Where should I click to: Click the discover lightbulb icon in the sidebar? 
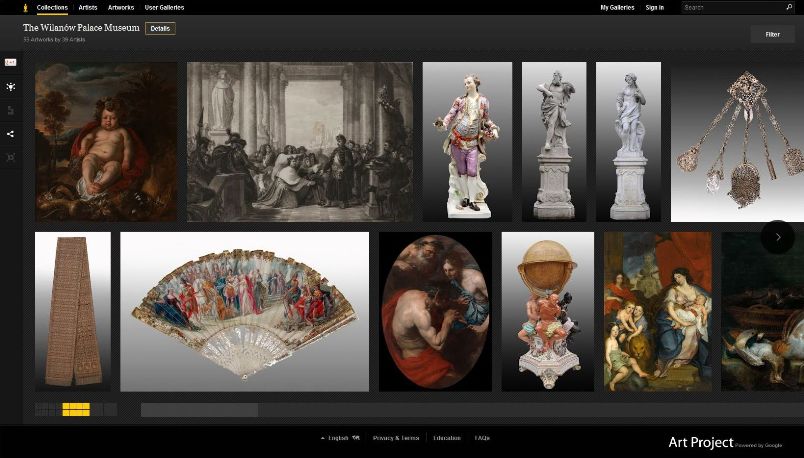click(x=10, y=87)
